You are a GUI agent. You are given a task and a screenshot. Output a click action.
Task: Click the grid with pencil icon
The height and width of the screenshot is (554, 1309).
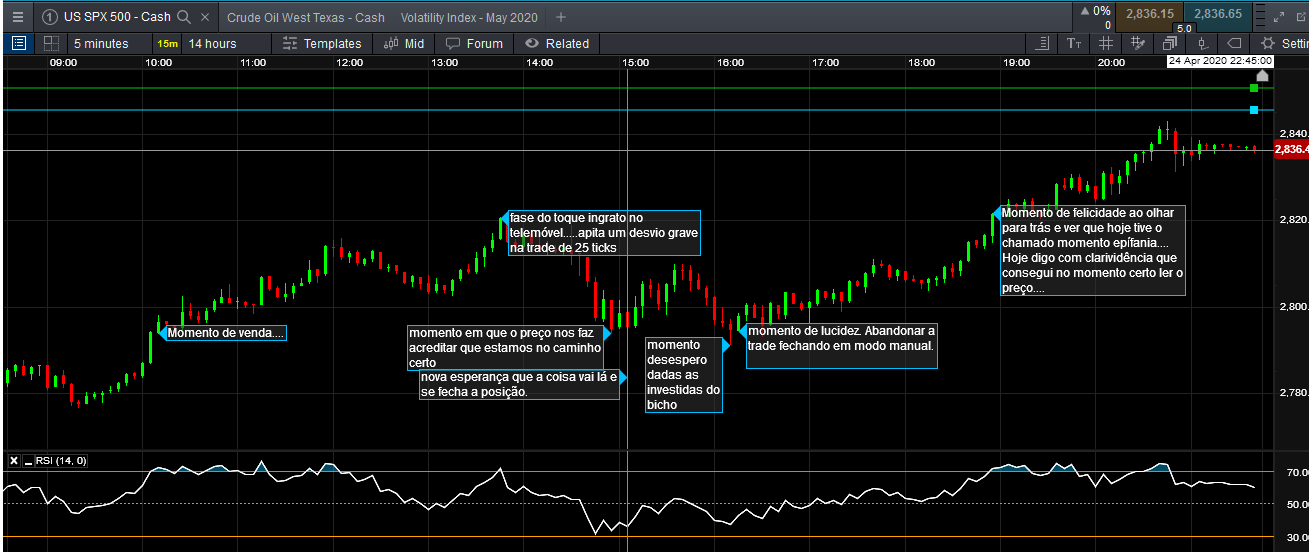tap(1138, 43)
